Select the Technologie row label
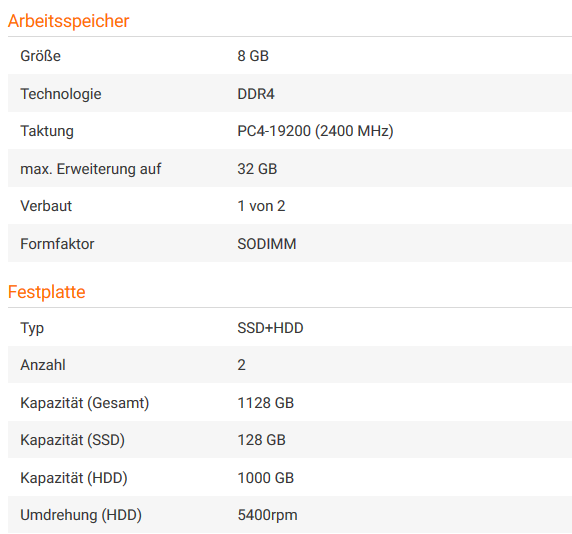 pos(61,94)
